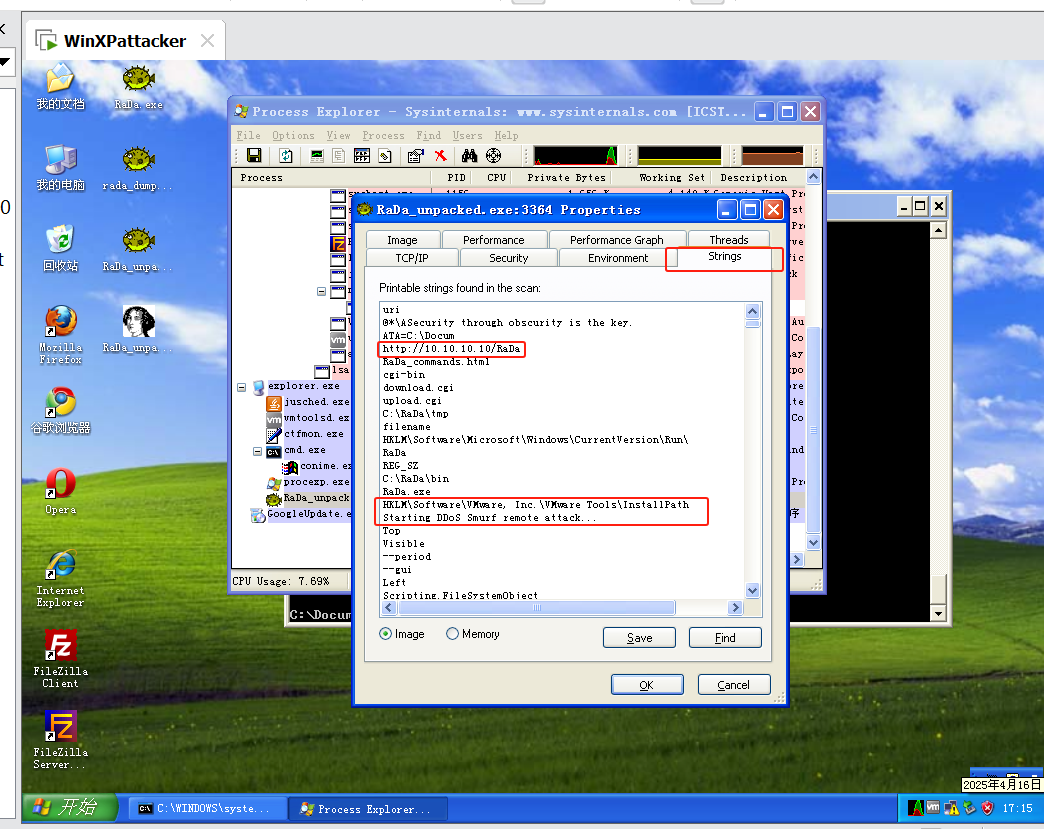Click the DLL/handle view toolbar icon
The height and width of the screenshot is (829, 1044).
click(385, 156)
